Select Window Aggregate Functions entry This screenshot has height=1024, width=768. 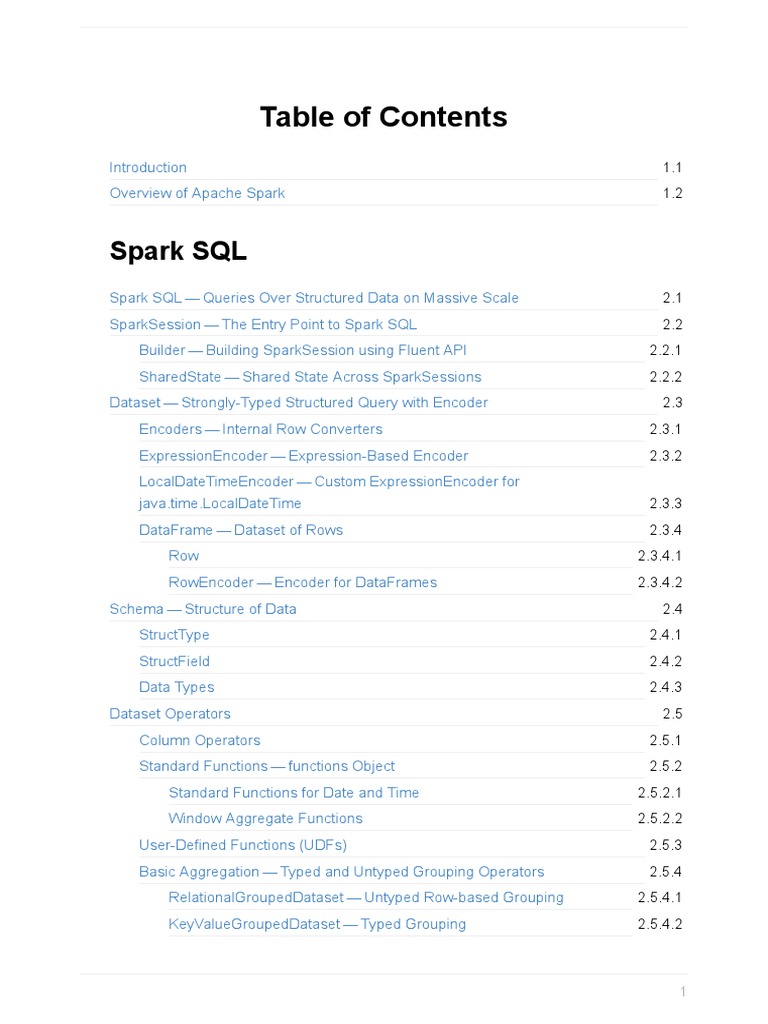pyautogui.click(x=265, y=818)
